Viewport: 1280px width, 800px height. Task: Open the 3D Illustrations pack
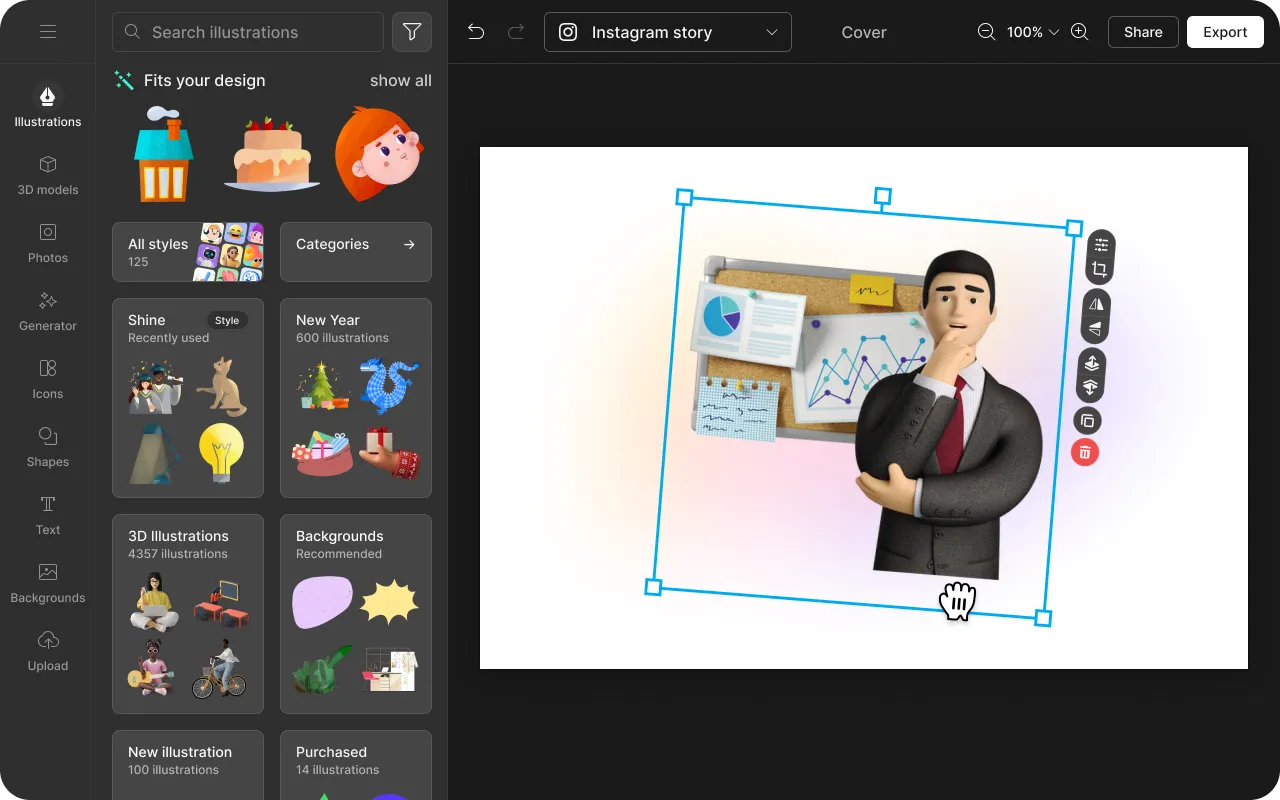pyautogui.click(x=188, y=614)
